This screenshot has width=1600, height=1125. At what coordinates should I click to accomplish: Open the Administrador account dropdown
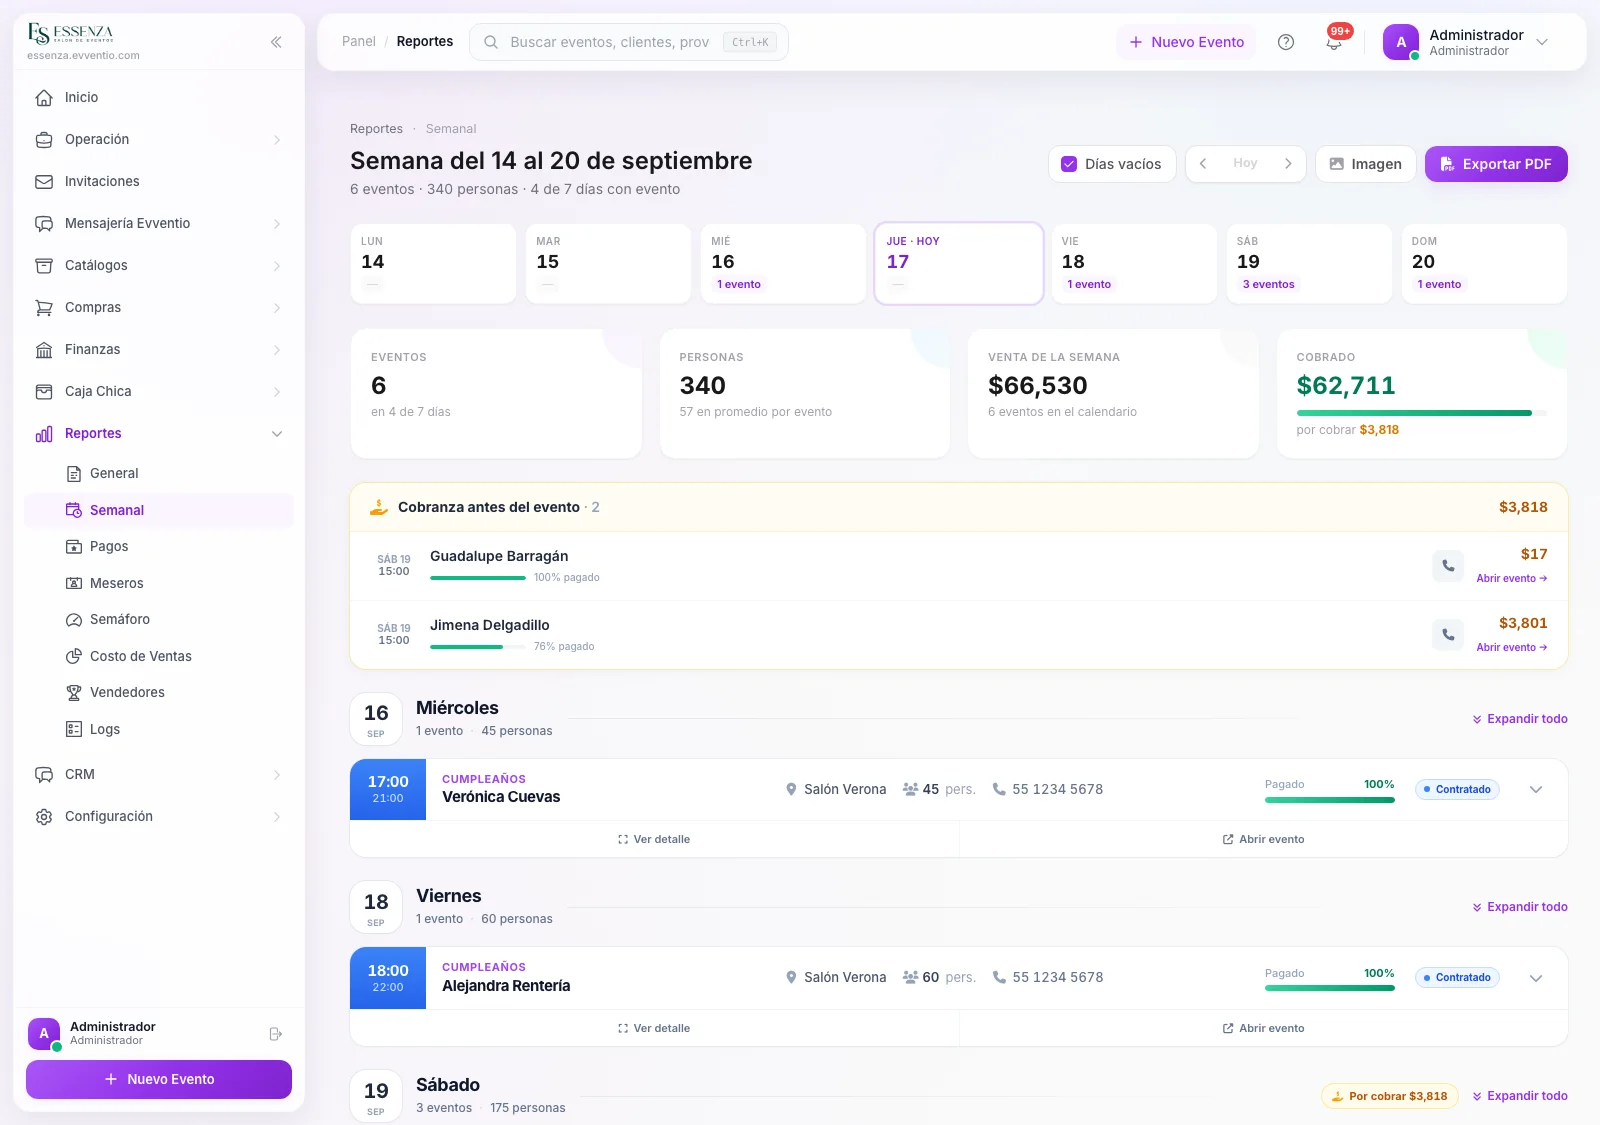(1466, 42)
